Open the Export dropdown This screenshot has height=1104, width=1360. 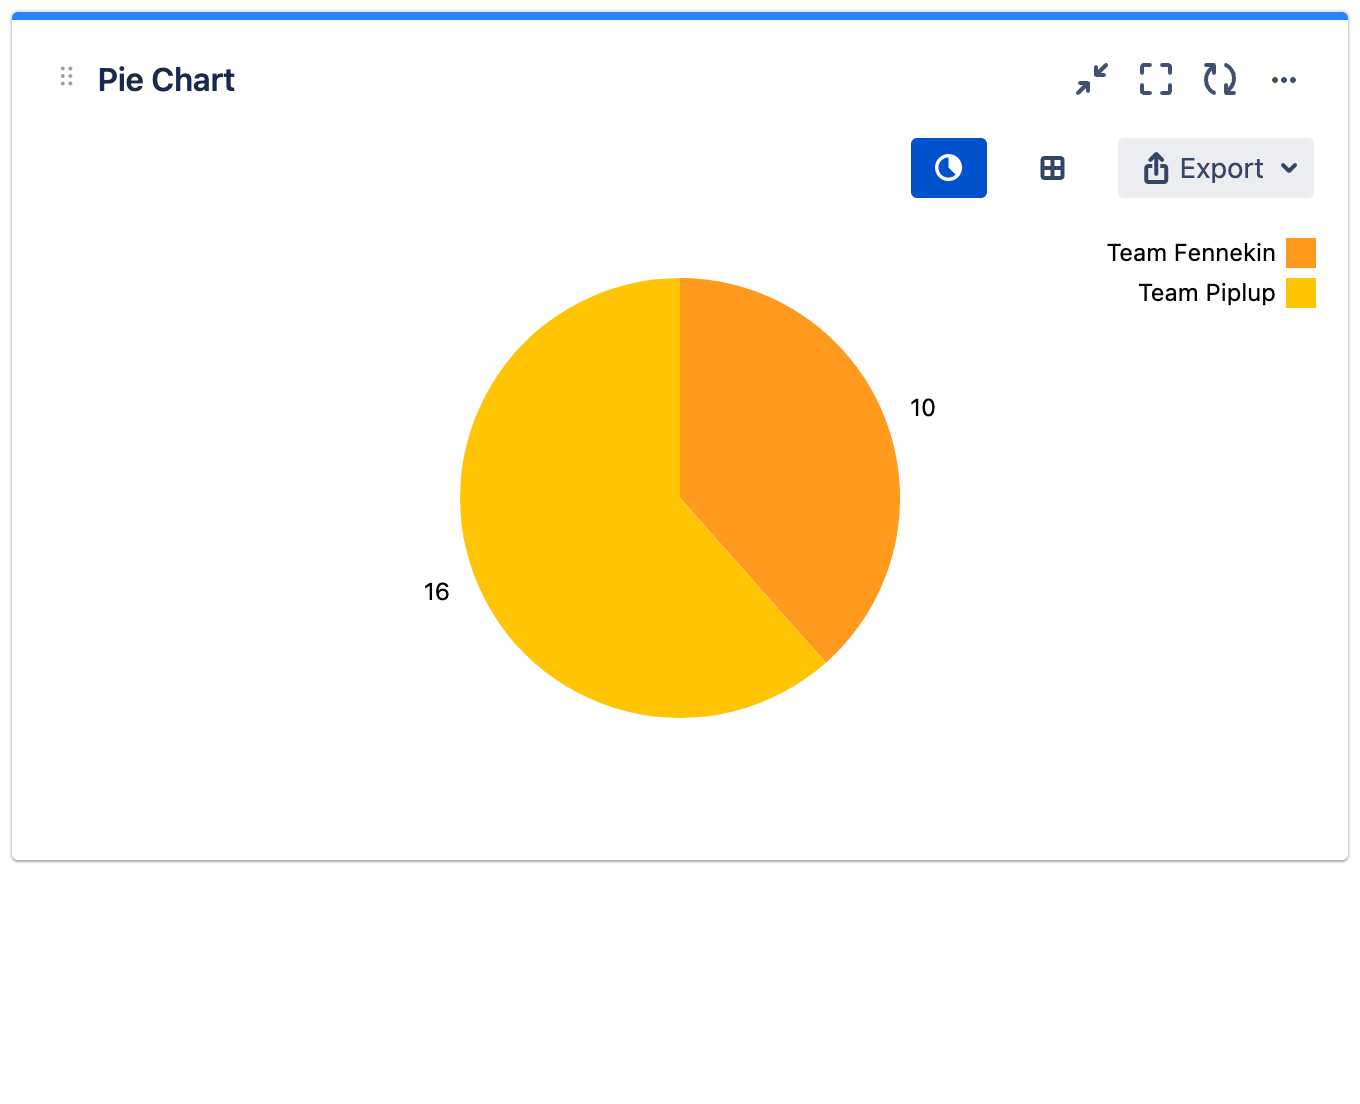coord(1215,168)
